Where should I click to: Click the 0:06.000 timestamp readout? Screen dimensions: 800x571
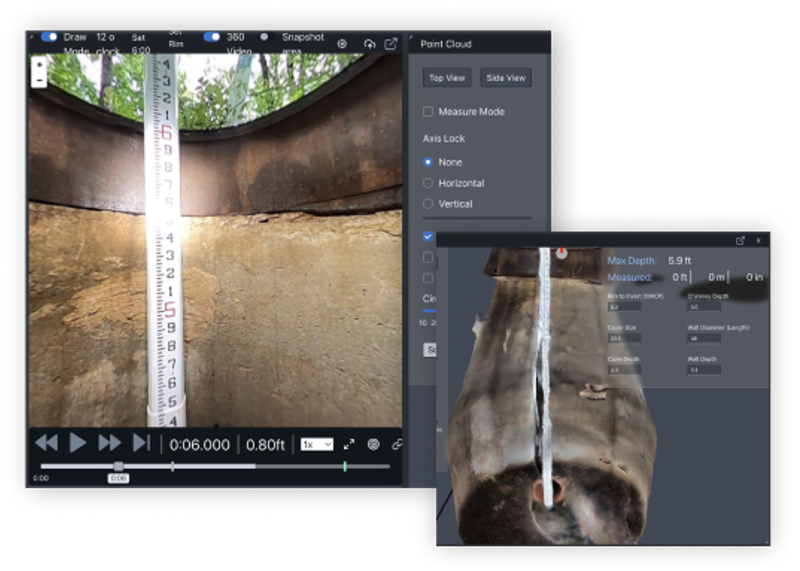point(199,445)
